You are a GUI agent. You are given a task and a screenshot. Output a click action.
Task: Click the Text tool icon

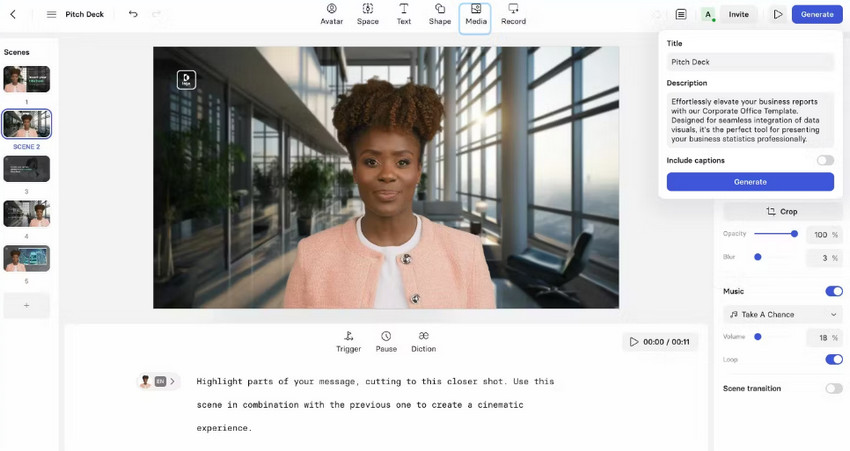(403, 14)
